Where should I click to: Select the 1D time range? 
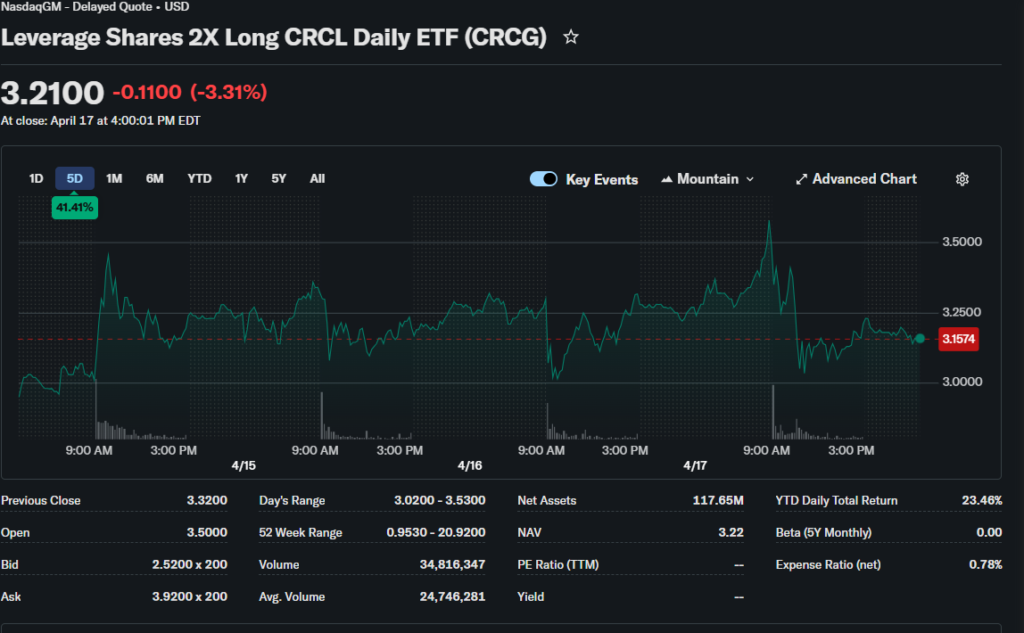(x=36, y=179)
